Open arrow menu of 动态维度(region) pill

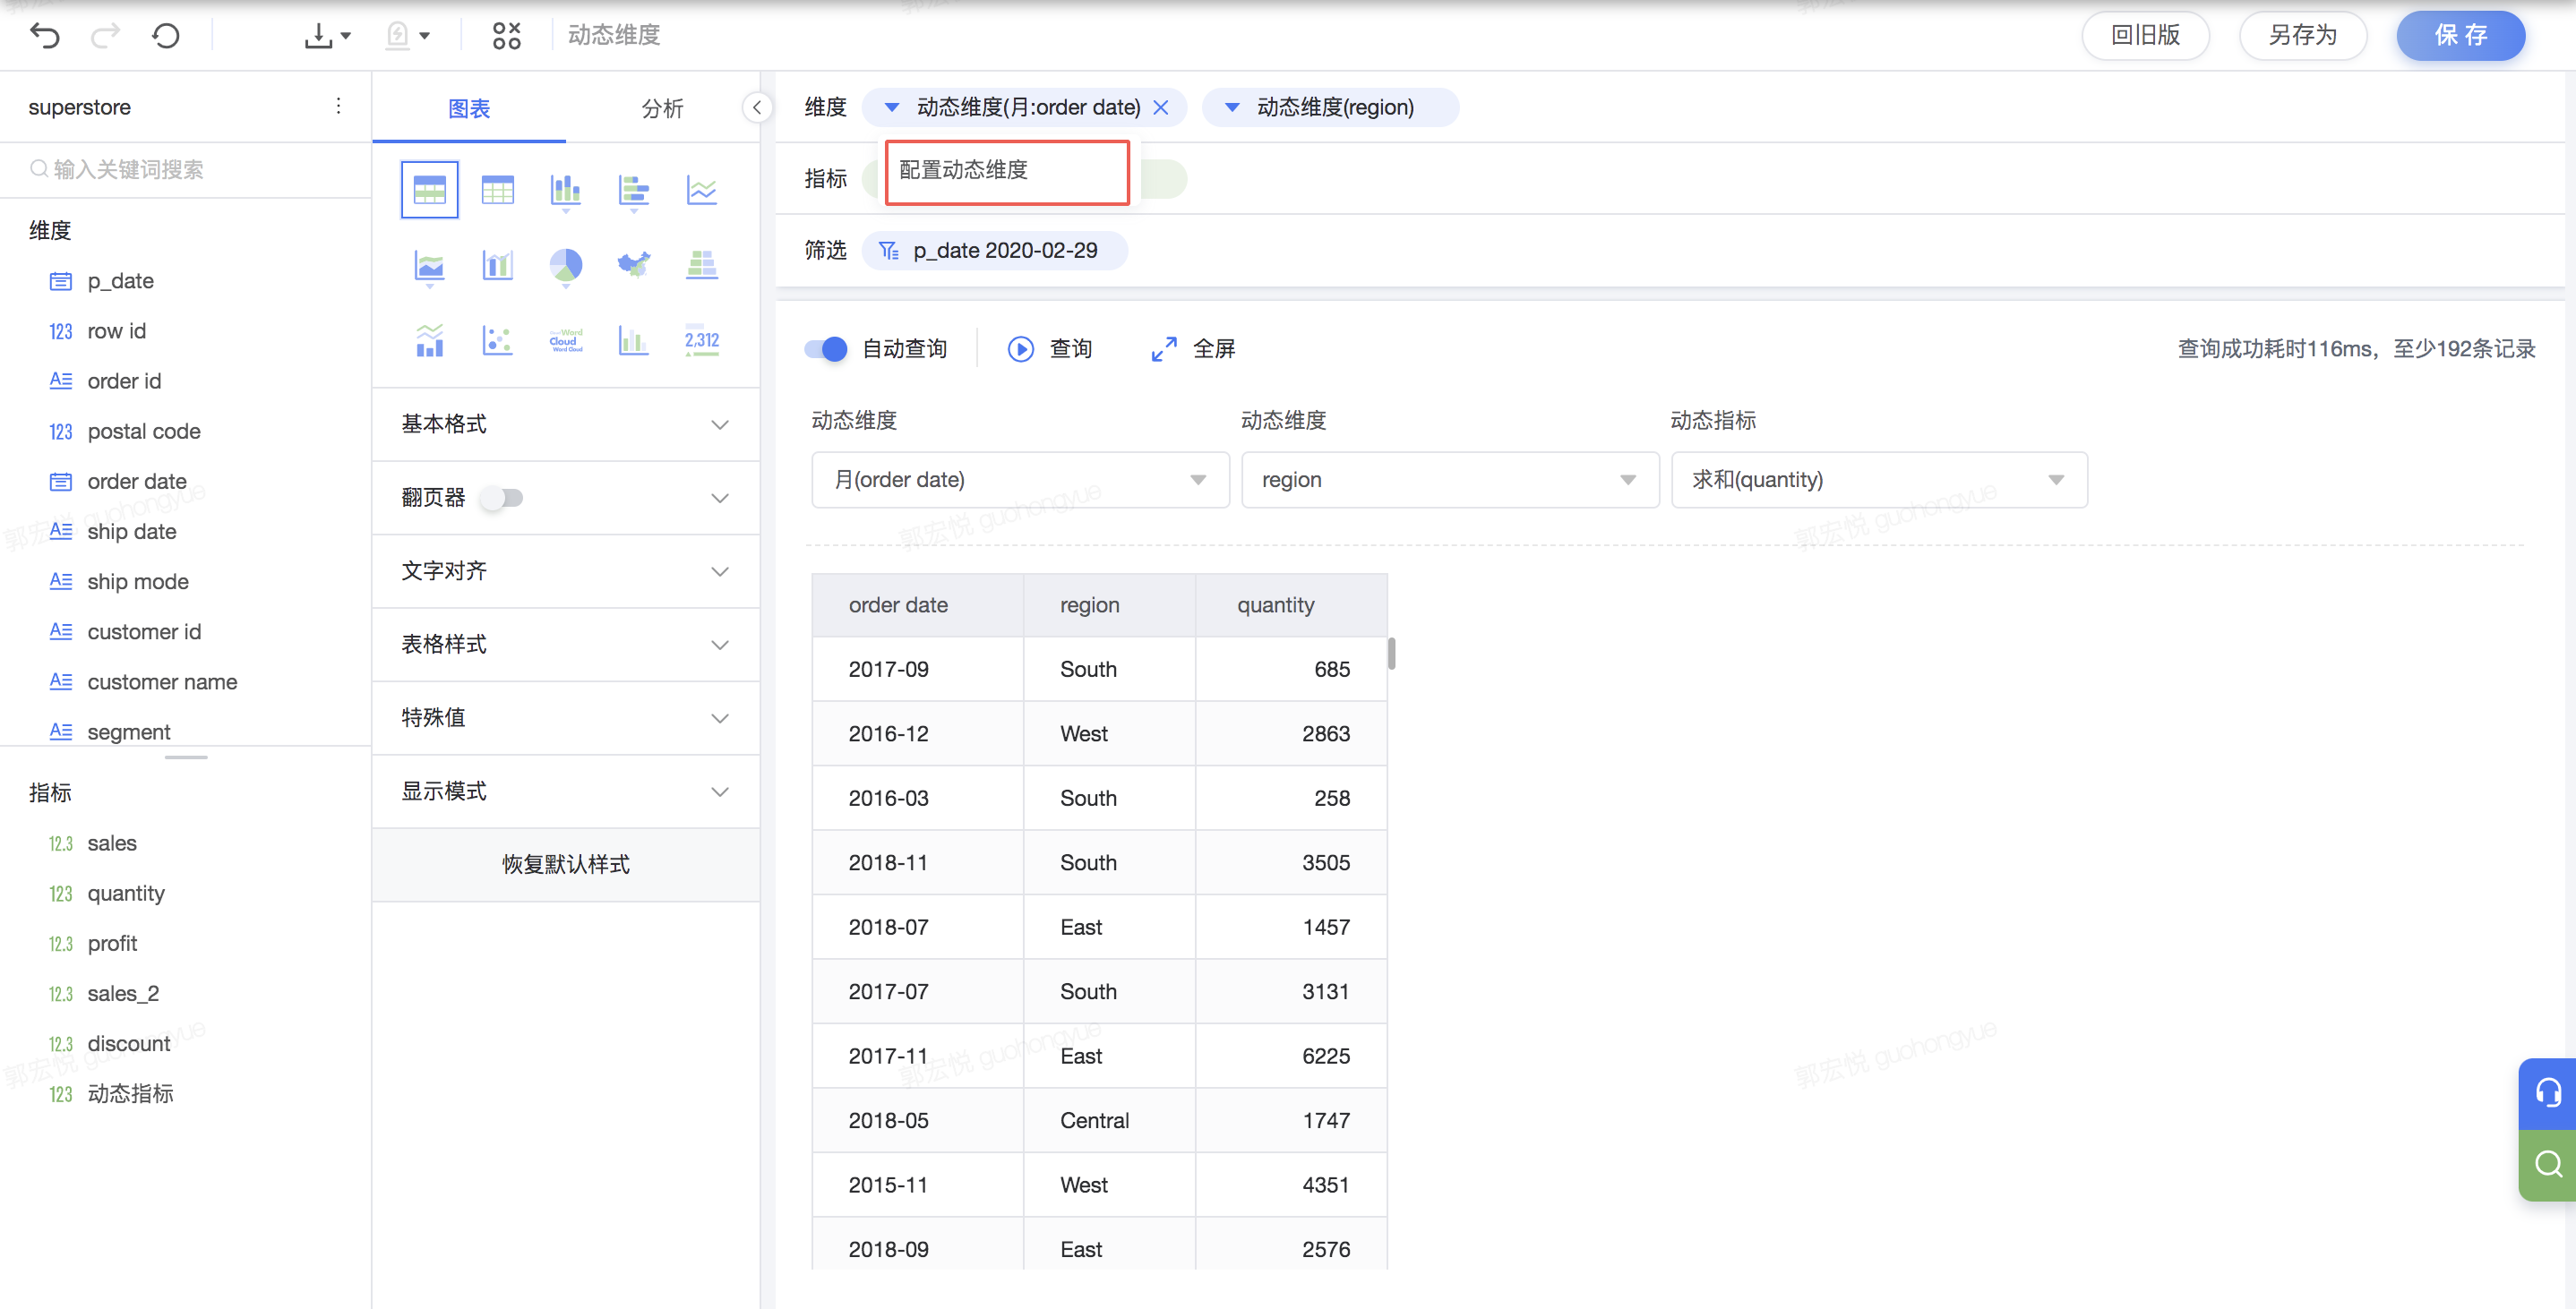[1233, 107]
